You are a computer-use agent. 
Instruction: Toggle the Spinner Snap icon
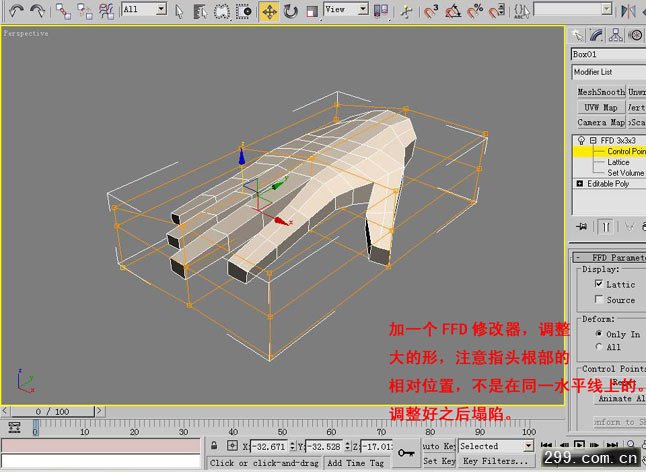(x=497, y=12)
